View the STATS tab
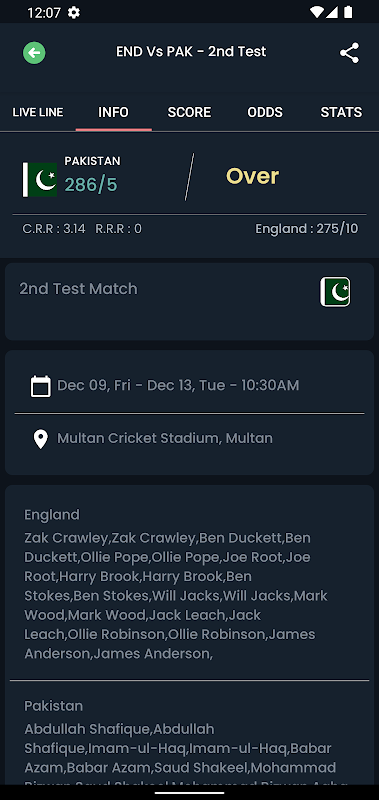This screenshot has width=379, height=800. (341, 112)
